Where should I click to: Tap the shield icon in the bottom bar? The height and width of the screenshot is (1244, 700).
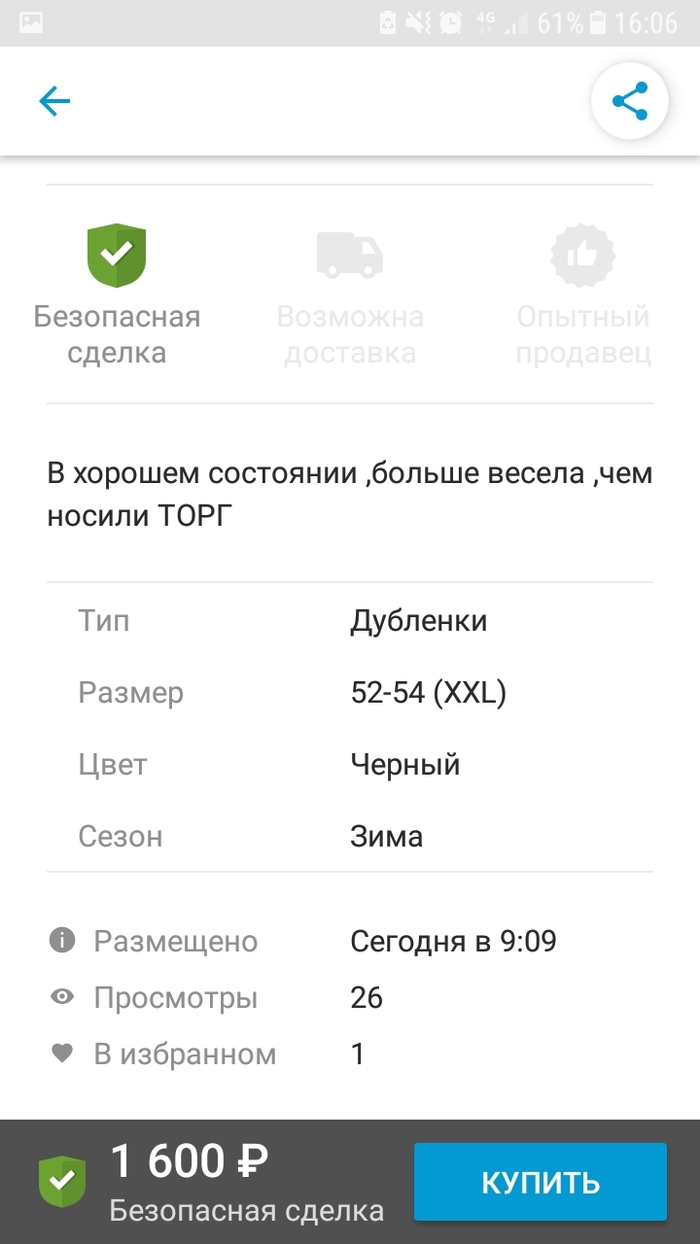click(x=62, y=1181)
